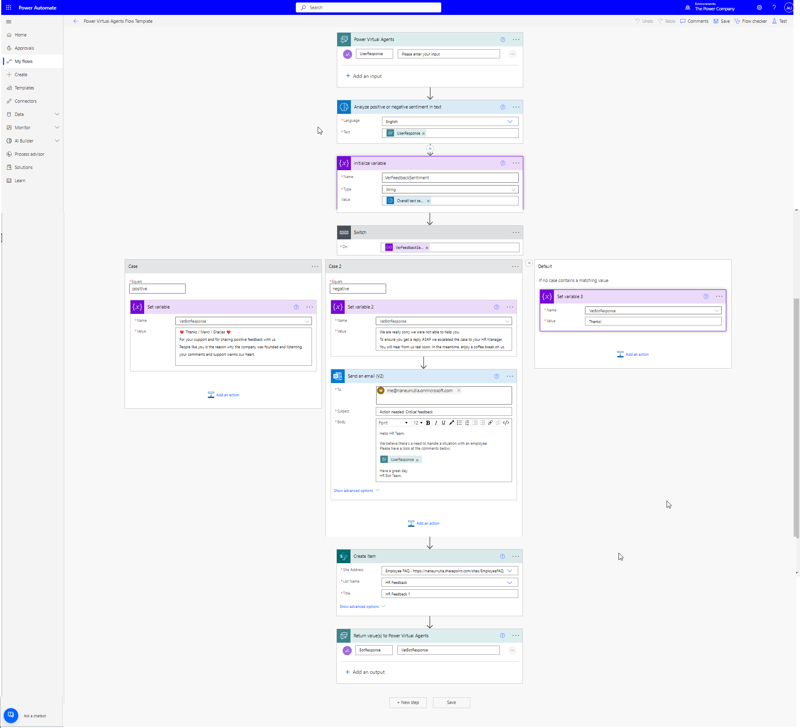
Task: Open the Type dropdown set to String
Action: coord(450,189)
